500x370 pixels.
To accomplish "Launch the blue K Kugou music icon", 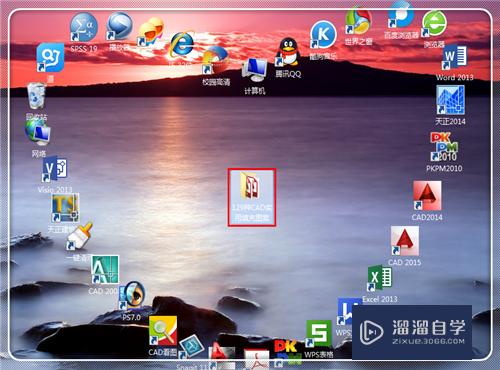I will point(323,34).
